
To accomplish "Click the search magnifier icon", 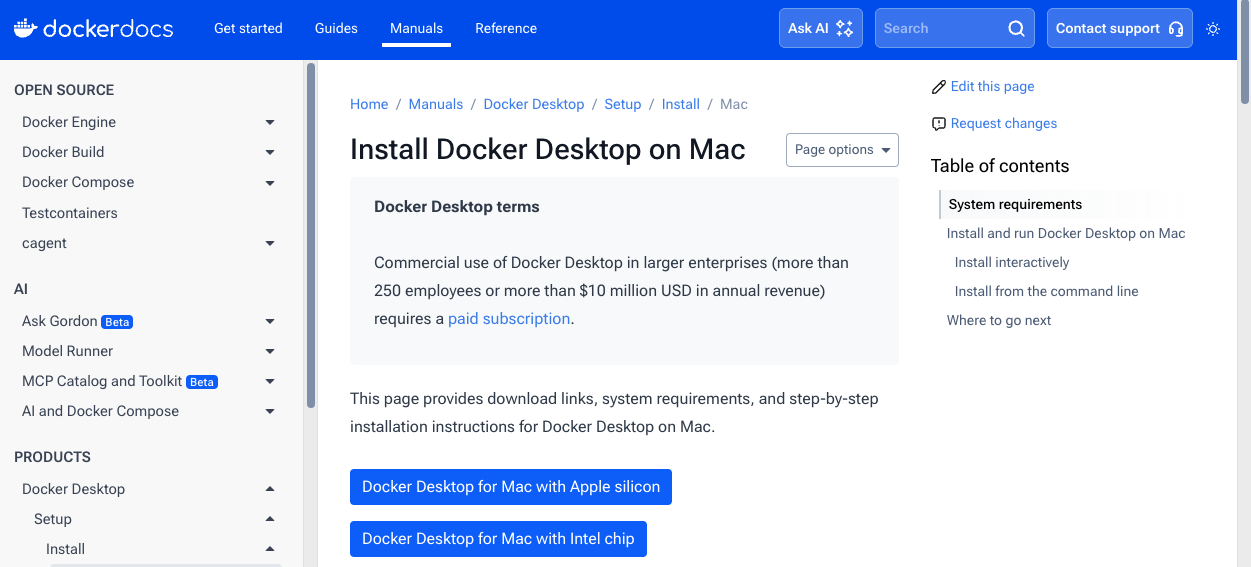I will coord(1016,28).
